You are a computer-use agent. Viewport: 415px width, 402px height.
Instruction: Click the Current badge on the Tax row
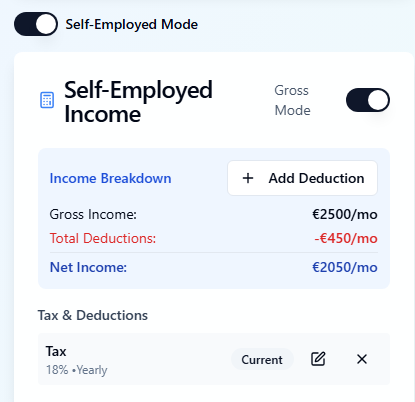(262, 360)
